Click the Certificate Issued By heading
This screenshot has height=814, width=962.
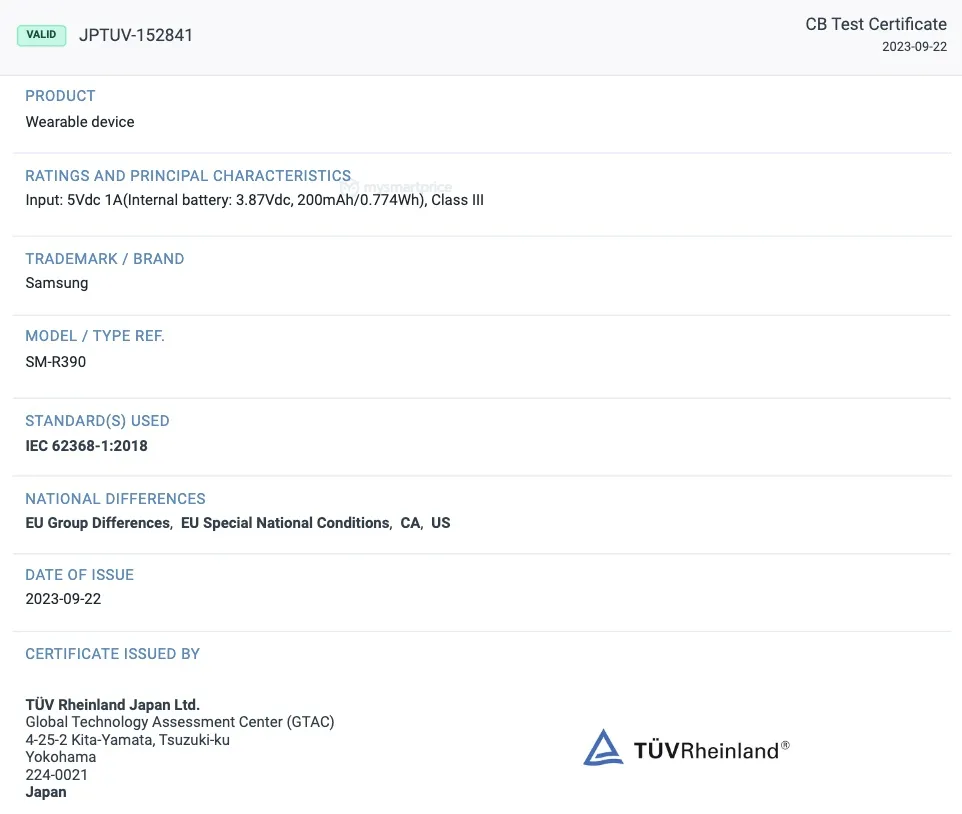(x=112, y=654)
